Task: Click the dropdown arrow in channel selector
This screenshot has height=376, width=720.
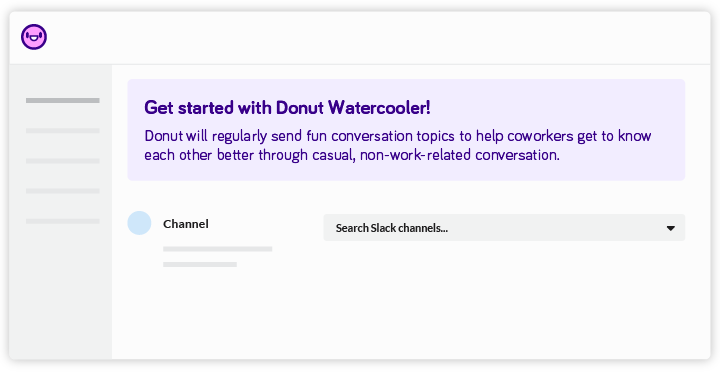Action: (x=670, y=228)
